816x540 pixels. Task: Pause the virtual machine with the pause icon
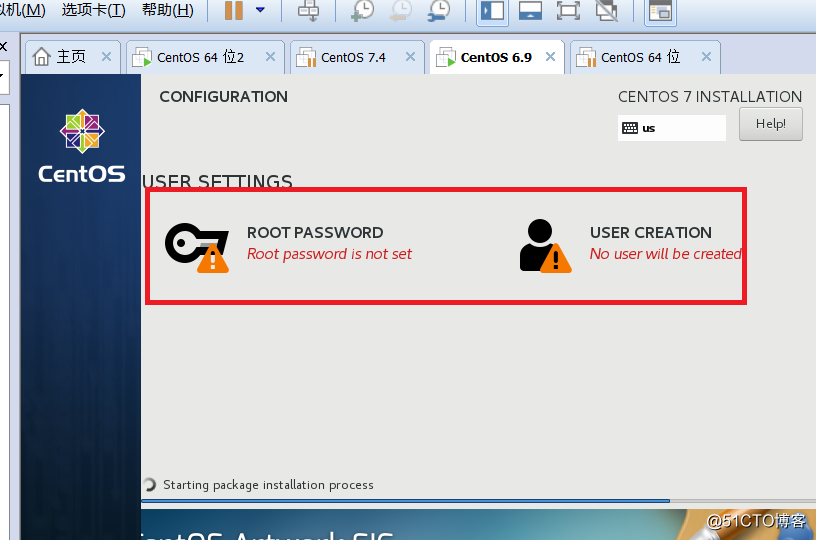coord(234,10)
